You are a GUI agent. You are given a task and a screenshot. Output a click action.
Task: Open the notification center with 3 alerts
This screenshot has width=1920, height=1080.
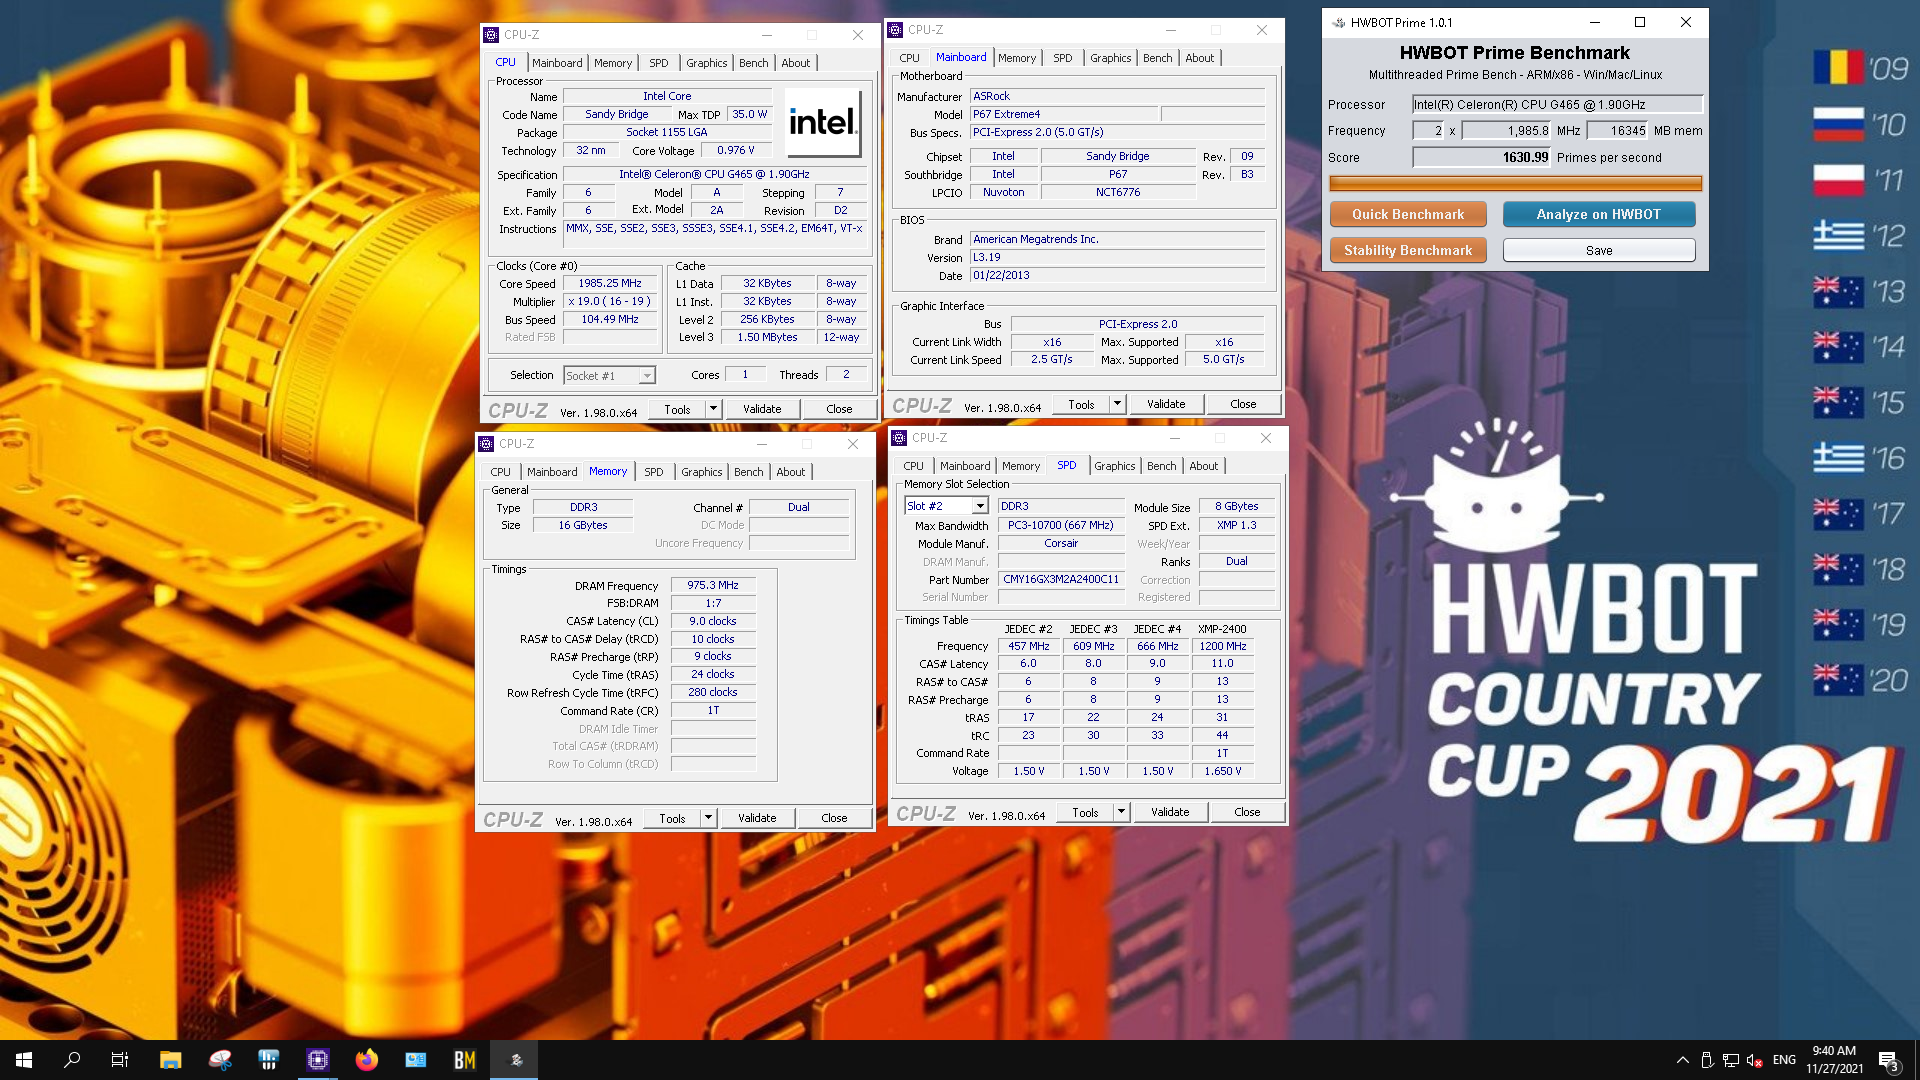1888,1060
